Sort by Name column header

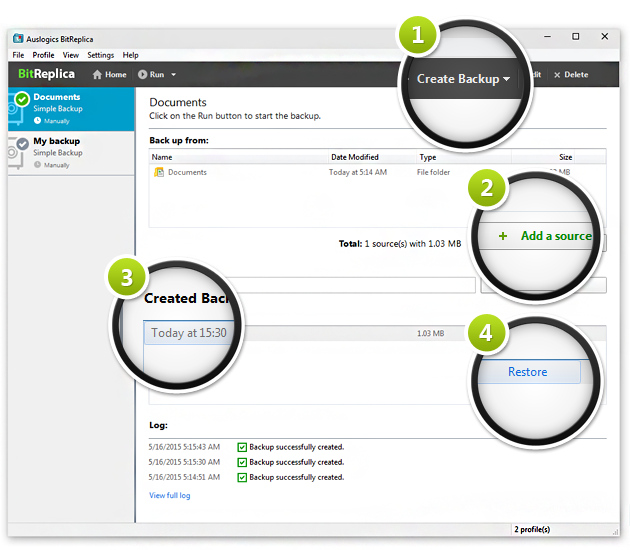click(x=162, y=157)
